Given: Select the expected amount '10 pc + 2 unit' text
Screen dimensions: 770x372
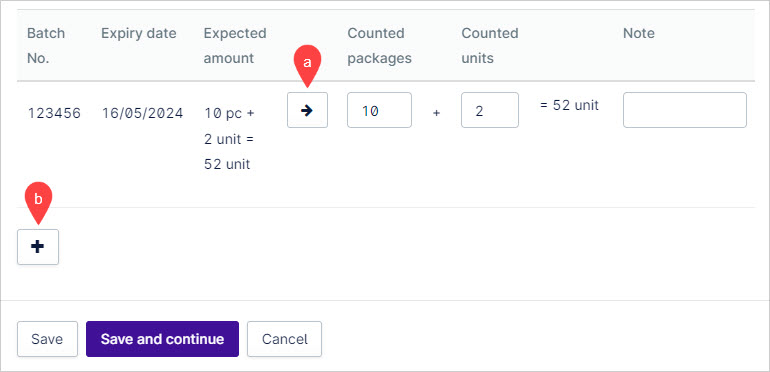Looking at the screenshot, I should 229,126.
